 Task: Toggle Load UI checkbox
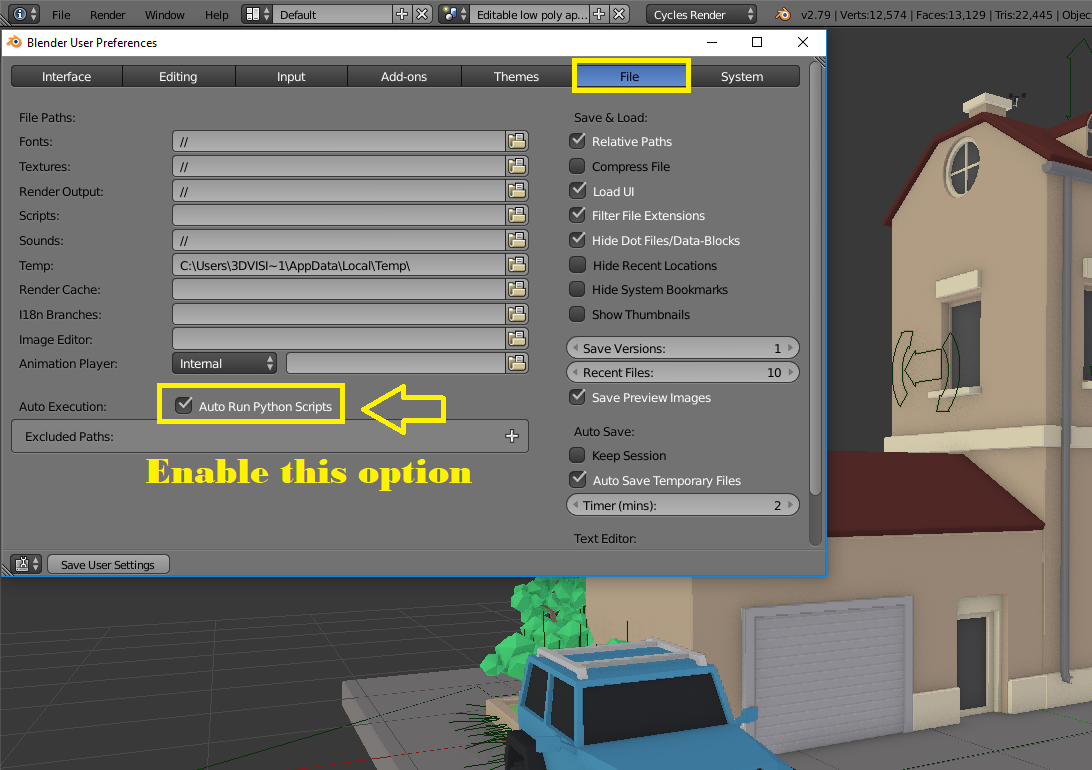click(x=577, y=190)
